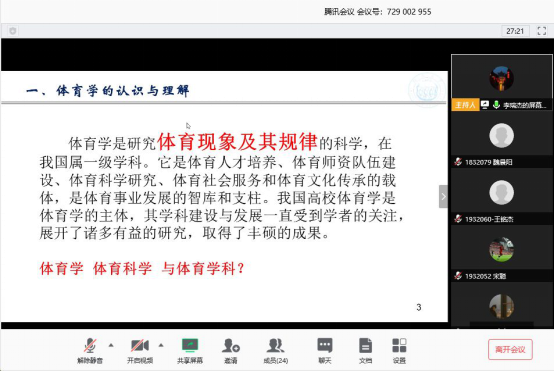Expand video options arrow beside camera
554x371 pixels.
coord(161,345)
